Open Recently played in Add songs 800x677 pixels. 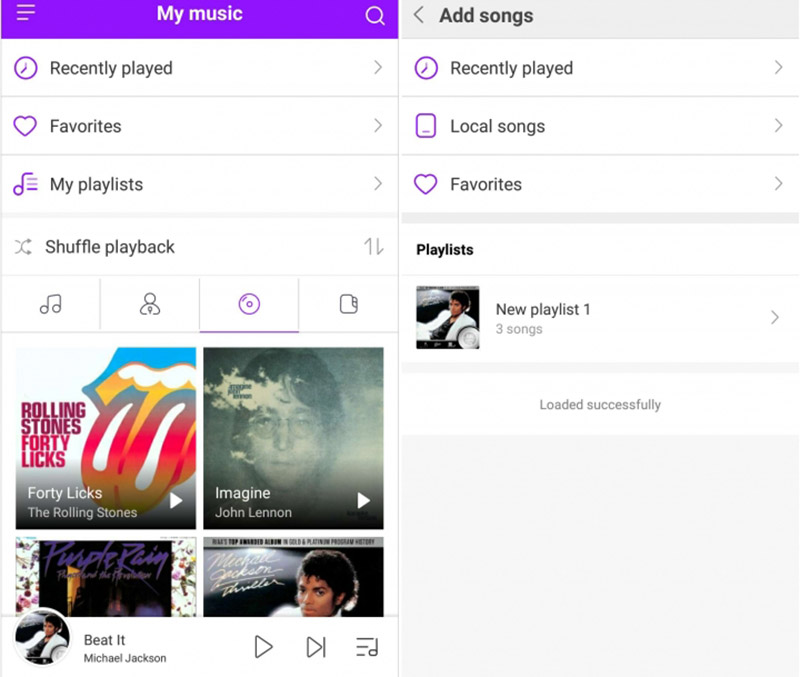600,68
